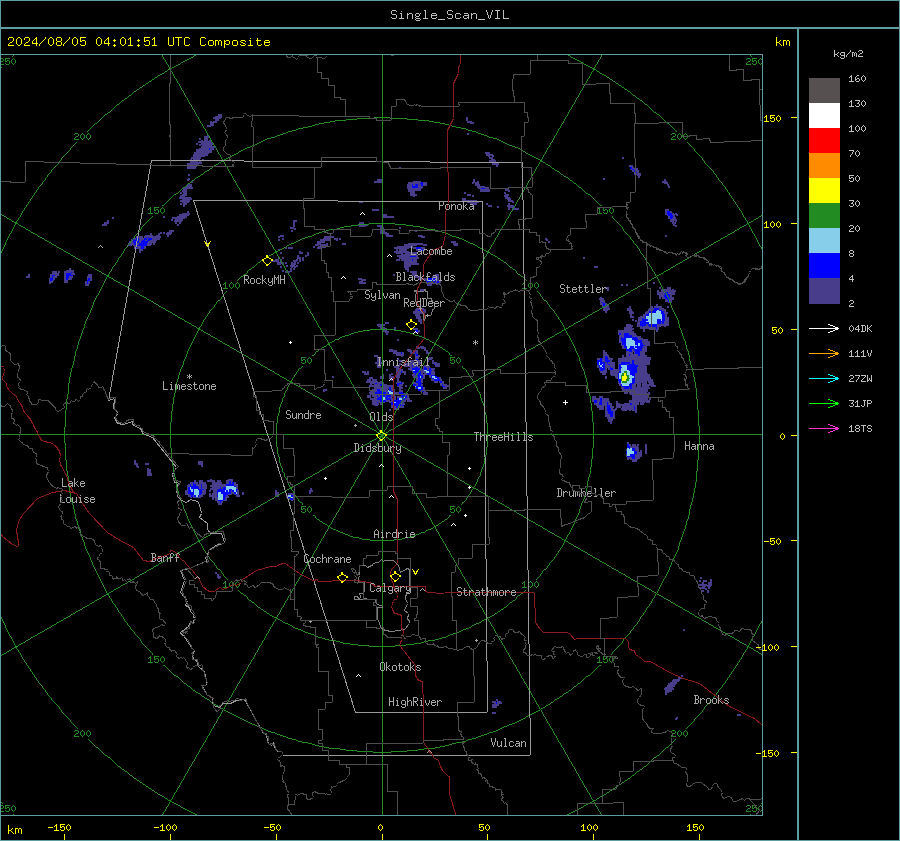Viewport: 900px width, 841px height.
Task: Click the grey 130-160 legend color swatch
Action: tap(824, 91)
